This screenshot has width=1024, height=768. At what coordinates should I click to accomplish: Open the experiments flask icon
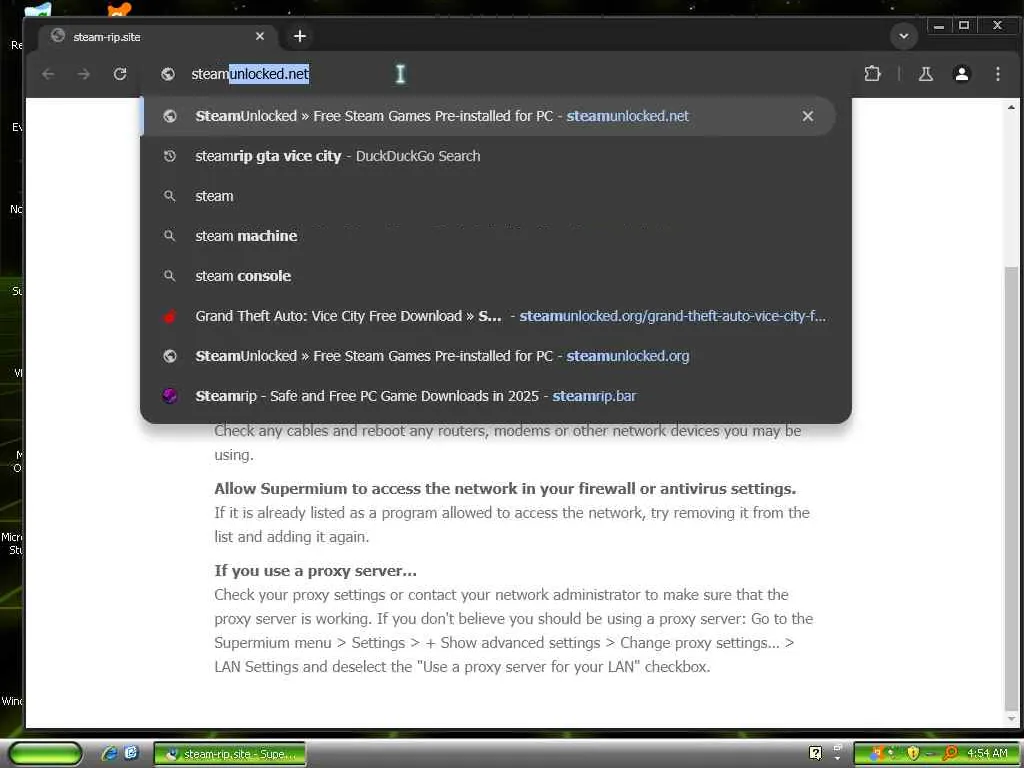(925, 74)
